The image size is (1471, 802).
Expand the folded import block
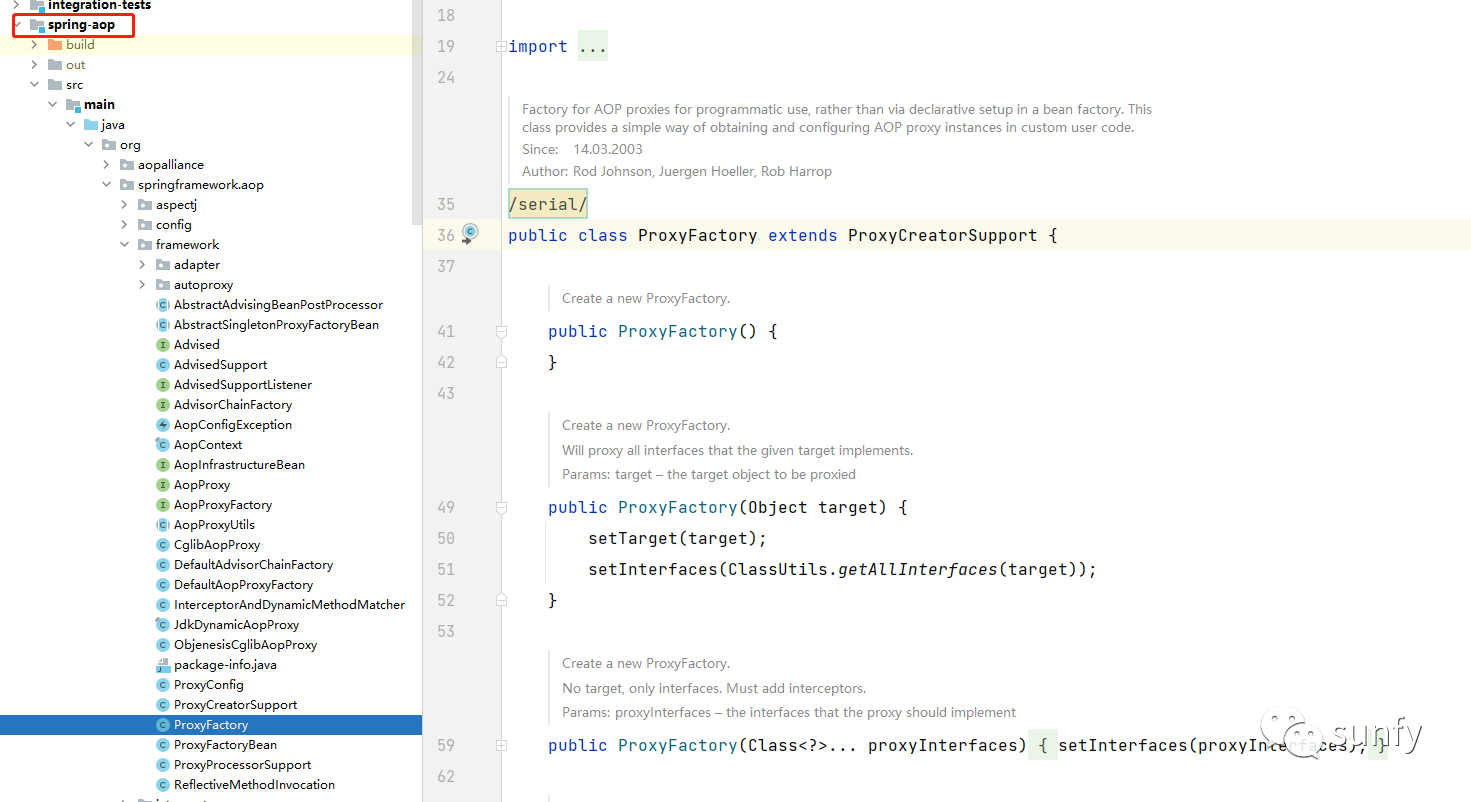click(501, 46)
